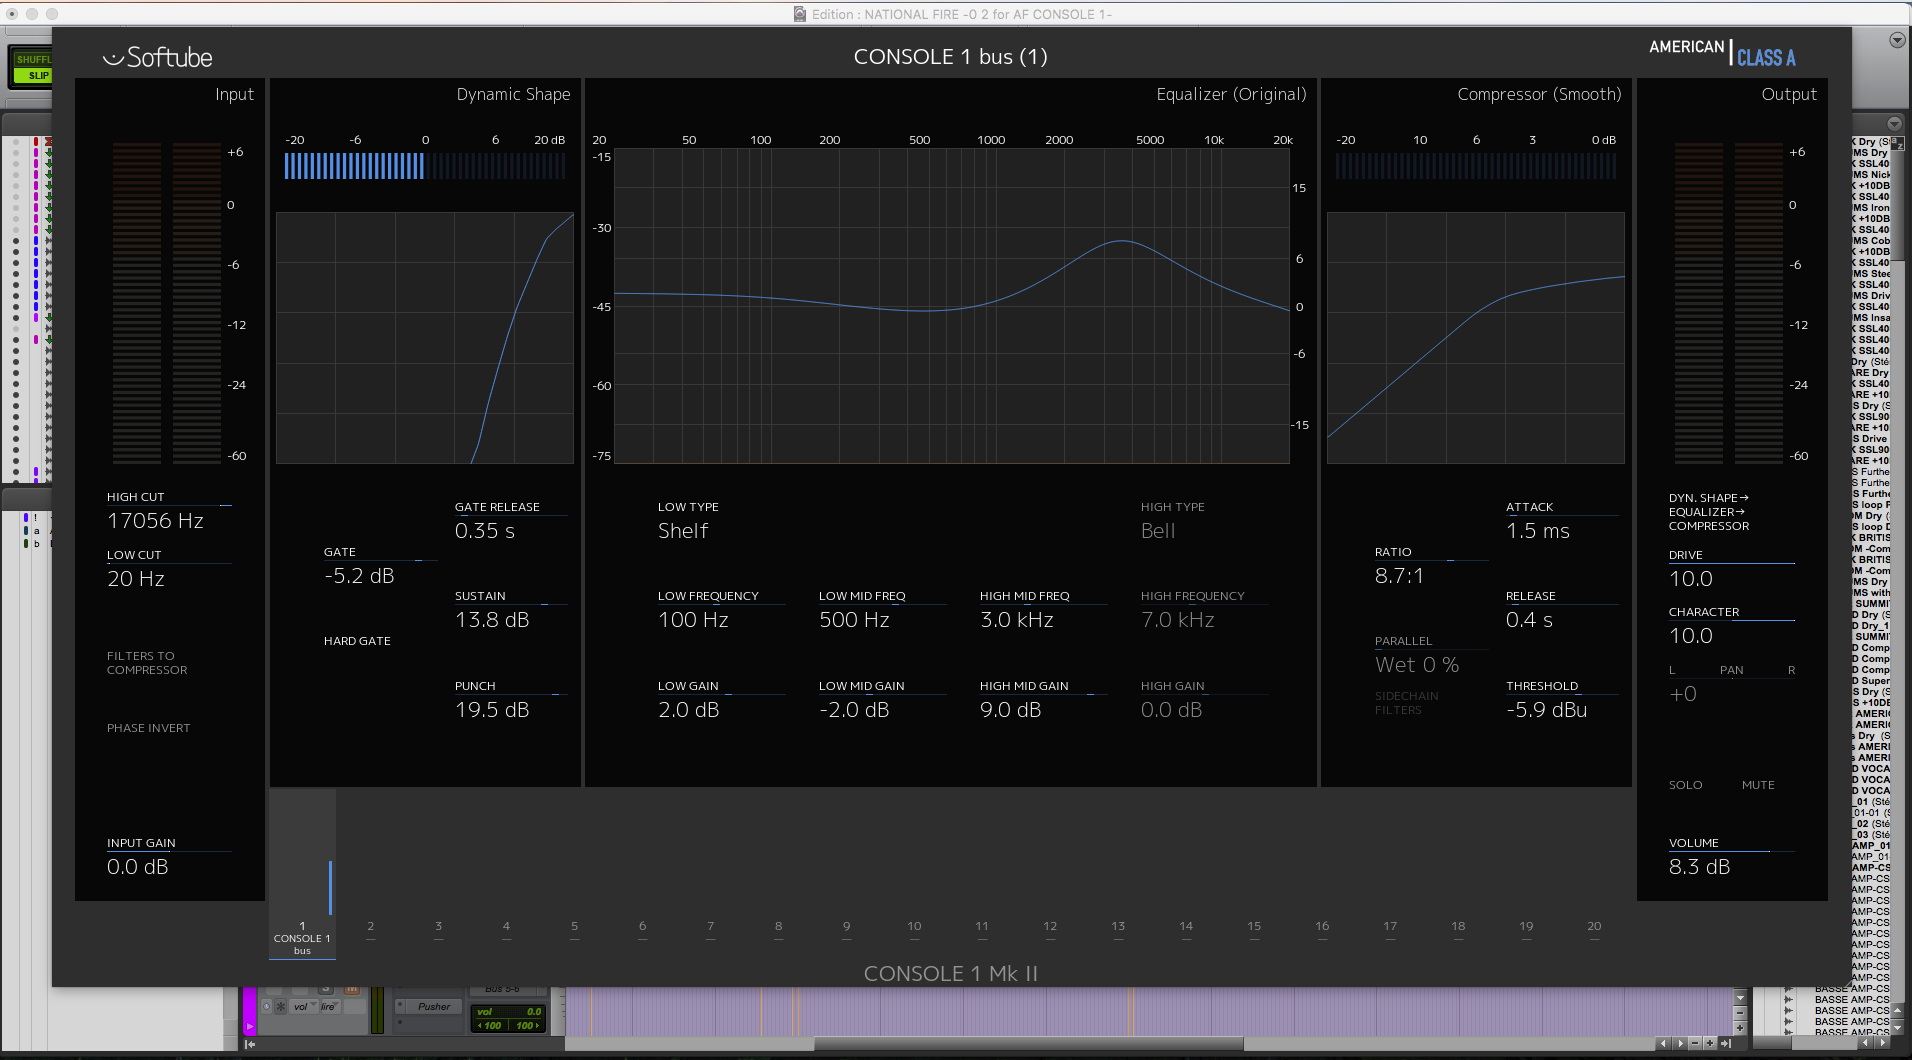Click the compressor Ratio 8.7:1 value
This screenshot has height=1060, width=1912.
(1399, 576)
